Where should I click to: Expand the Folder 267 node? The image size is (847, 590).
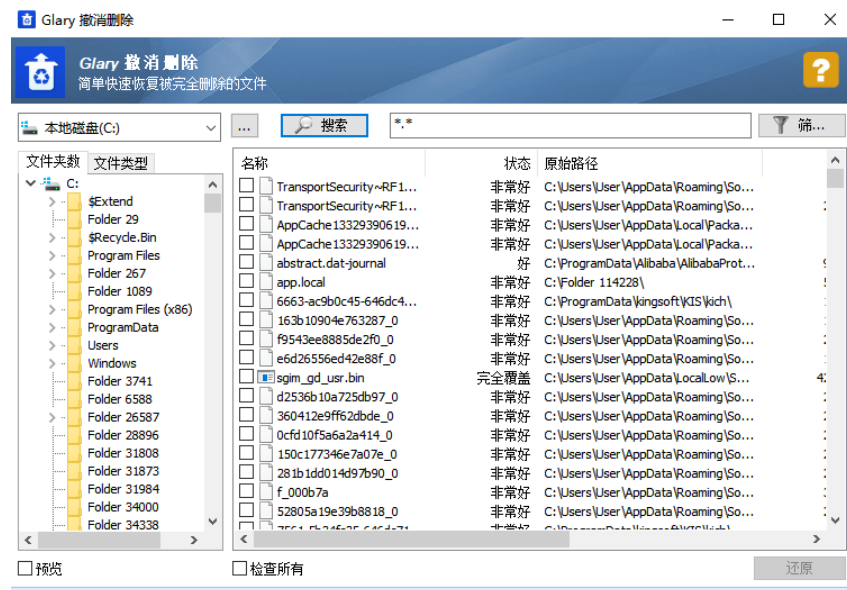pyautogui.click(x=52, y=273)
